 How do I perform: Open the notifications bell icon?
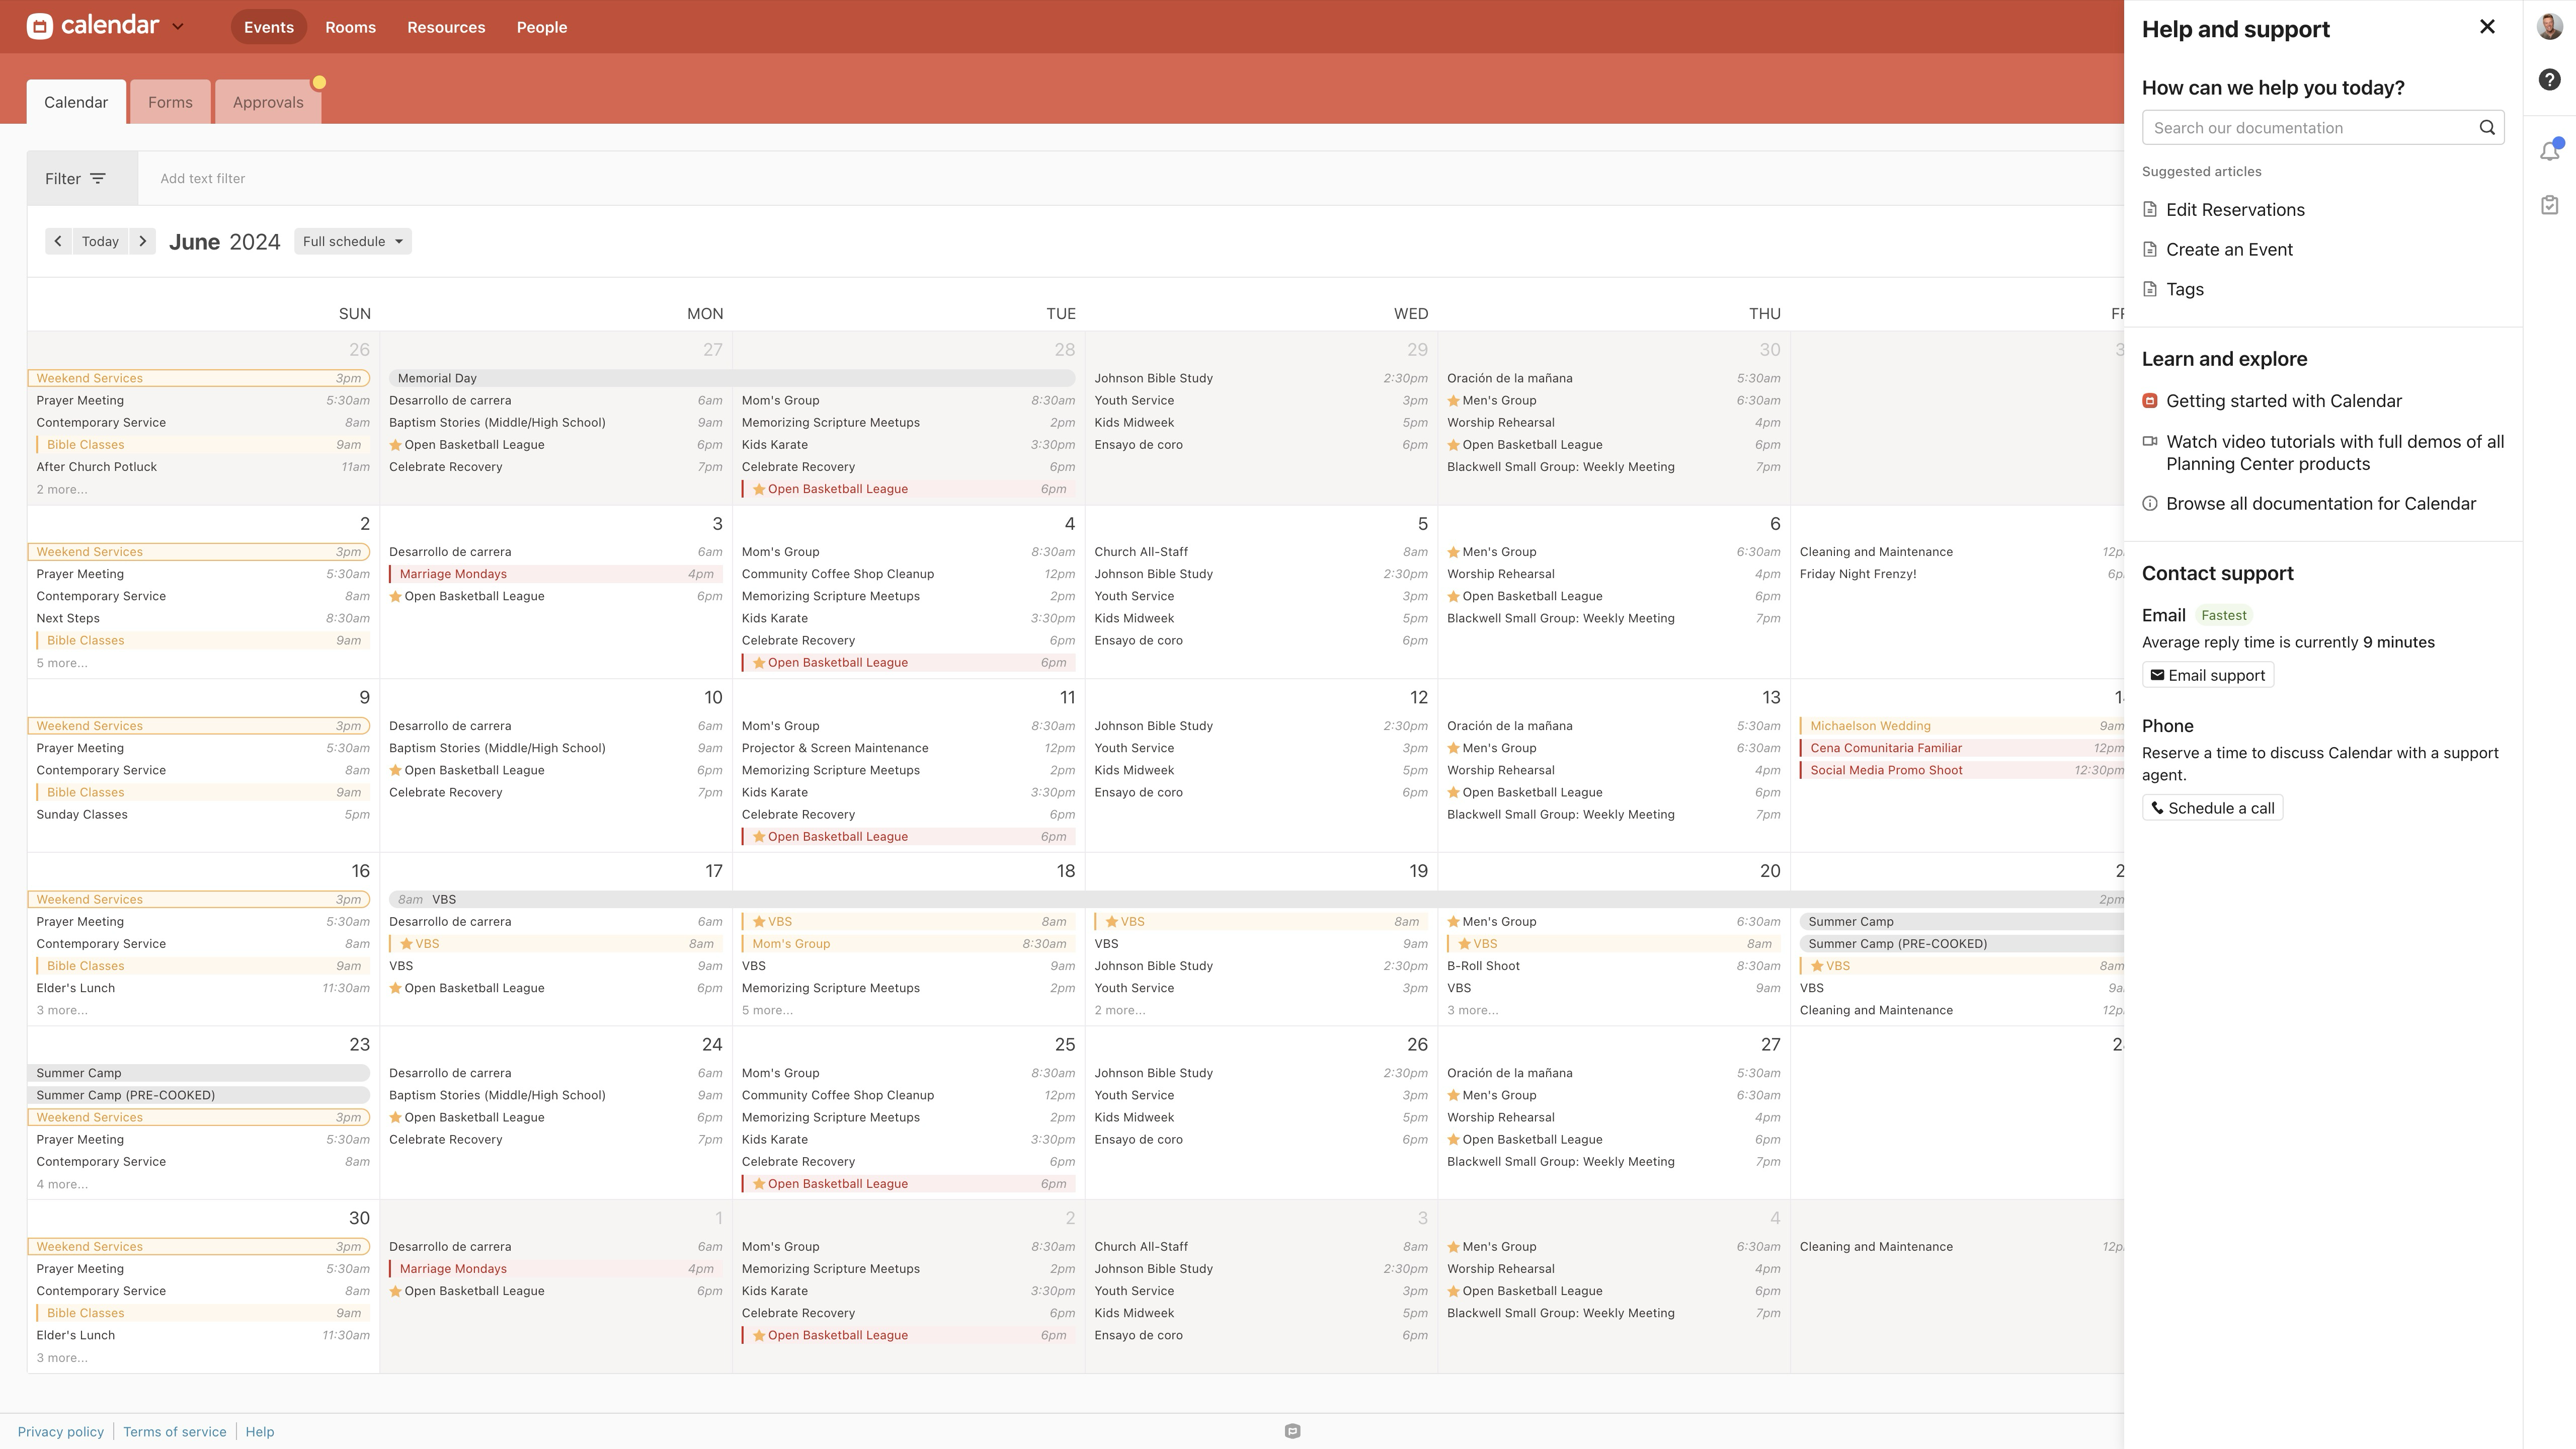click(x=2549, y=151)
